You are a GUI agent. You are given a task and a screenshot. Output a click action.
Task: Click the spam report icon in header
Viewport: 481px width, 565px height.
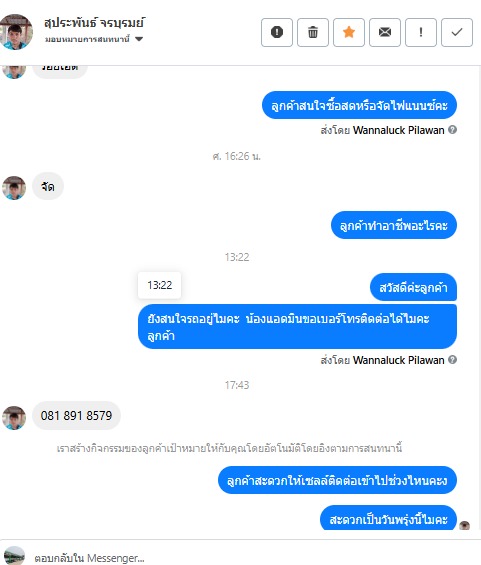pos(277,32)
